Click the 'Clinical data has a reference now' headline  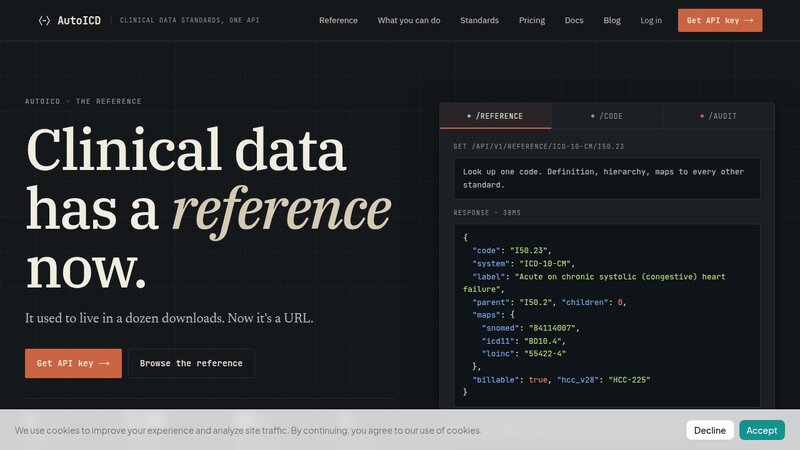click(x=208, y=208)
